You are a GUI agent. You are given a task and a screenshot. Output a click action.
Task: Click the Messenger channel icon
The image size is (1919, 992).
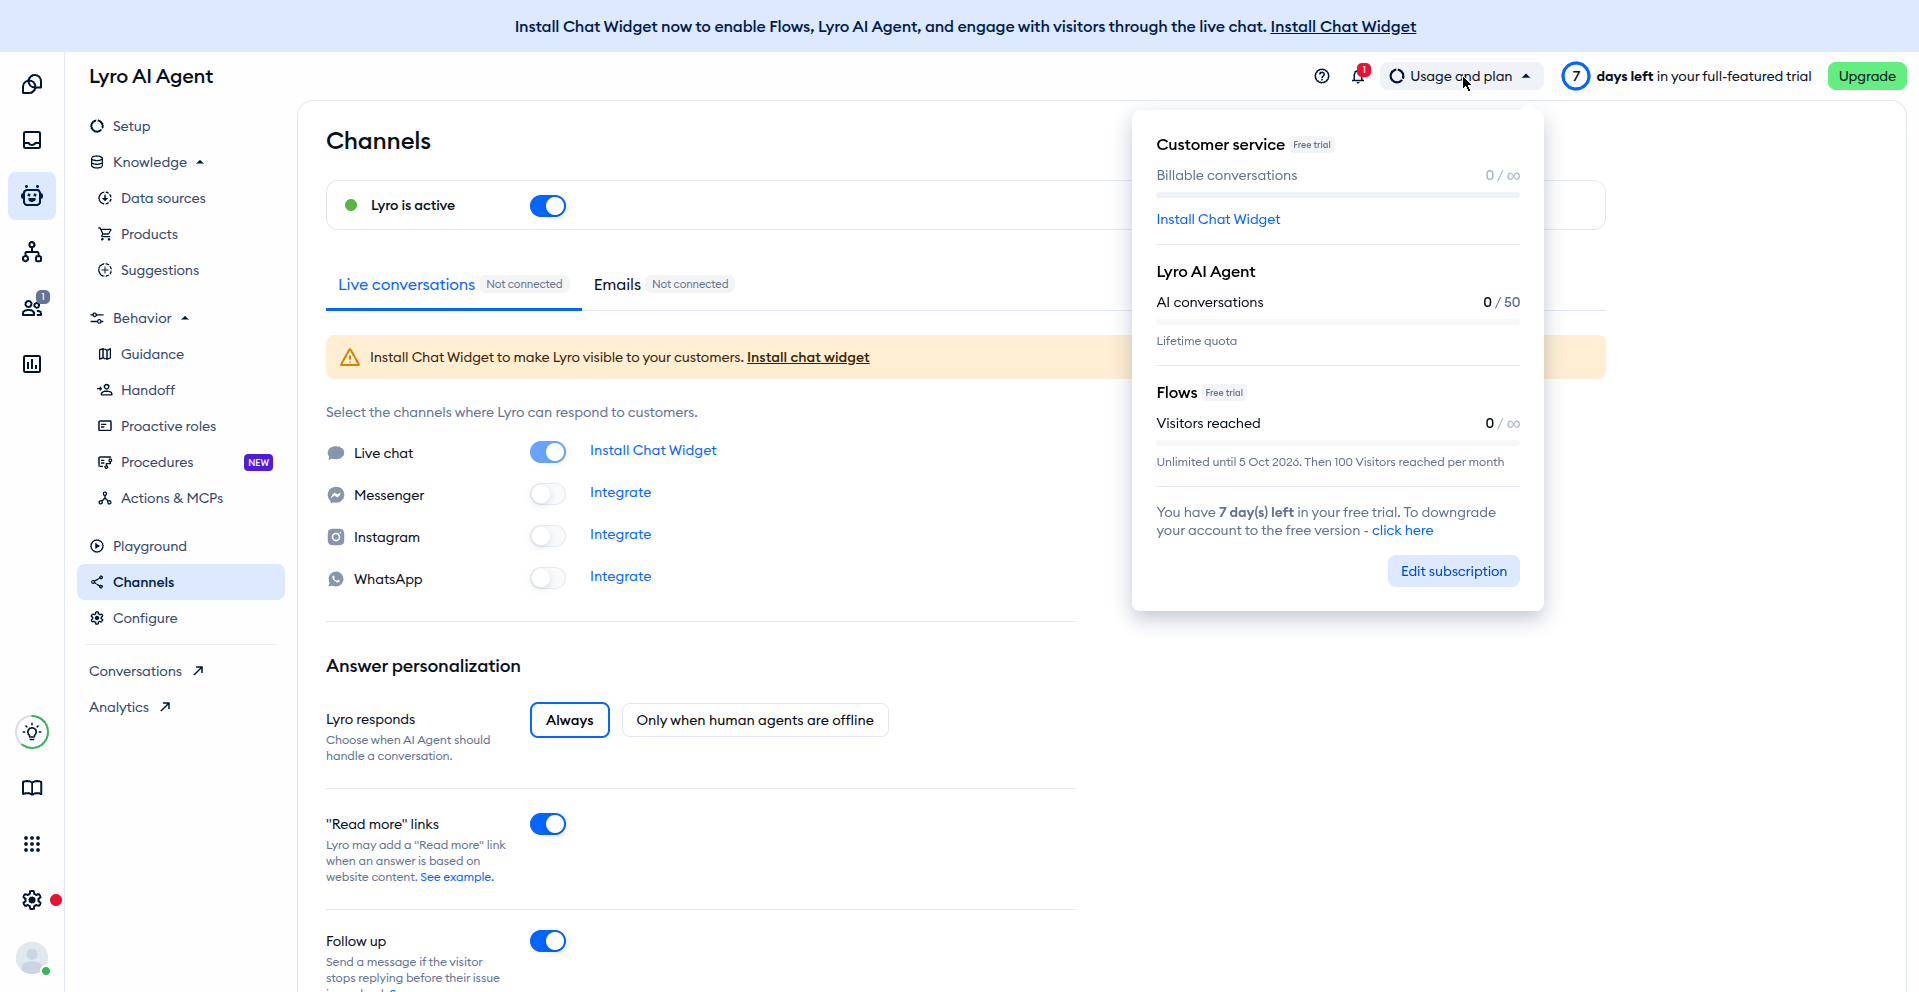click(336, 495)
